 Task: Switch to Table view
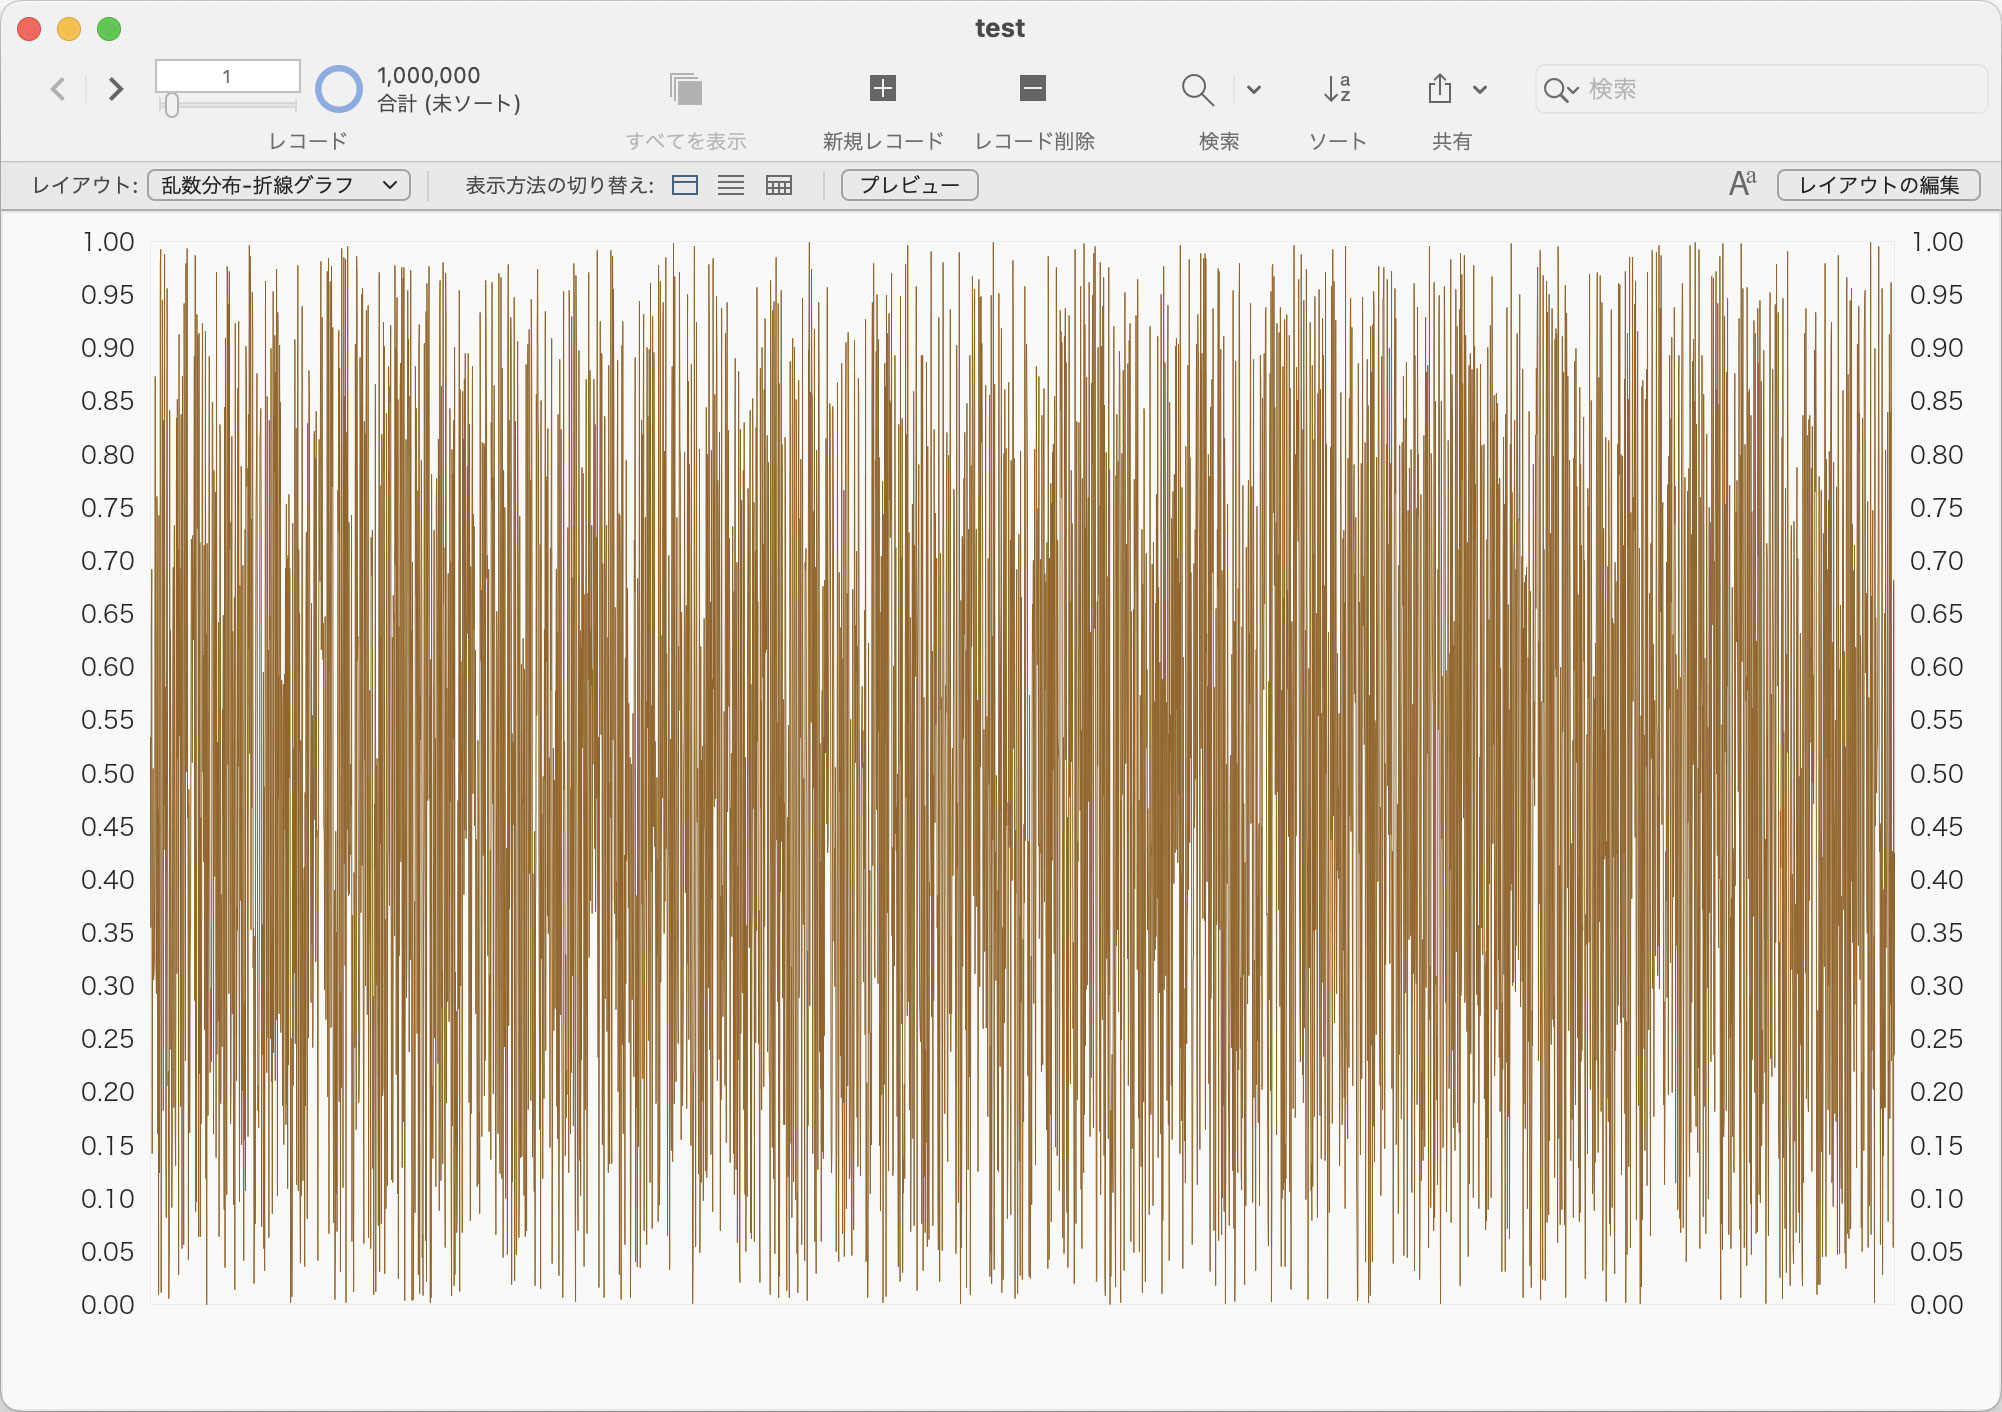778,185
